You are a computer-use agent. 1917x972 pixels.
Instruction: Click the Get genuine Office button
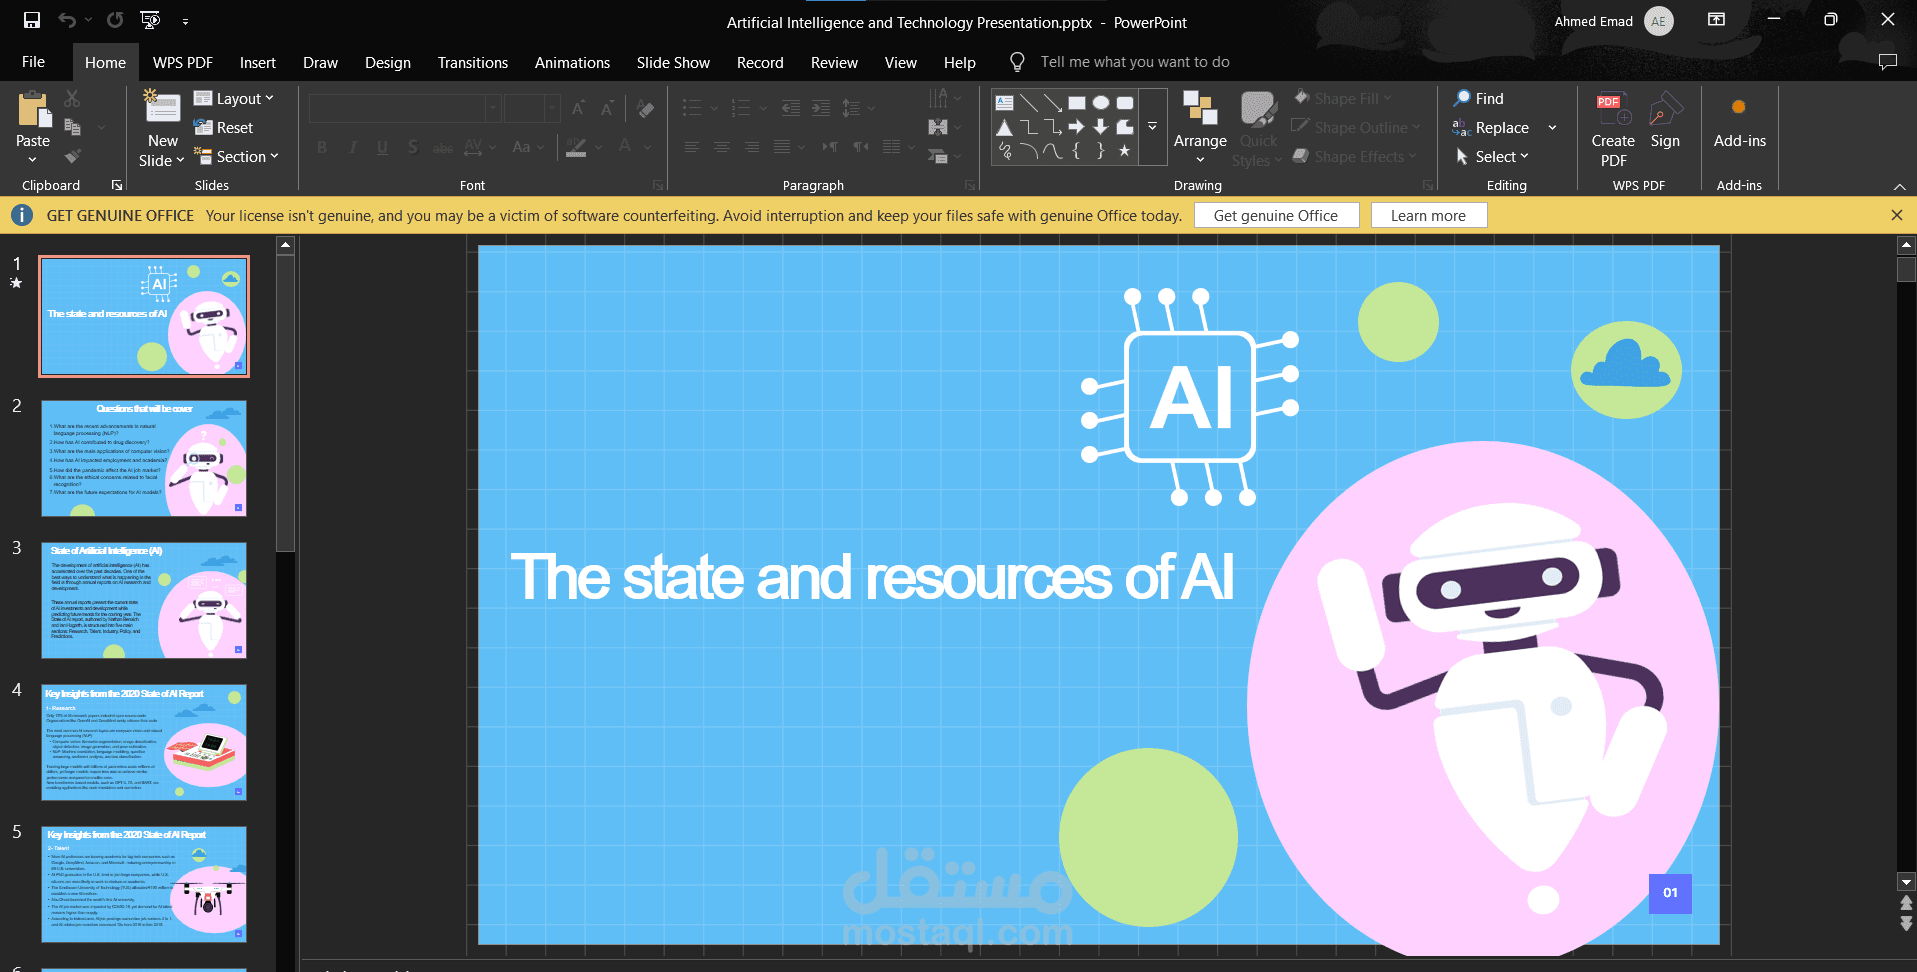pyautogui.click(x=1276, y=215)
